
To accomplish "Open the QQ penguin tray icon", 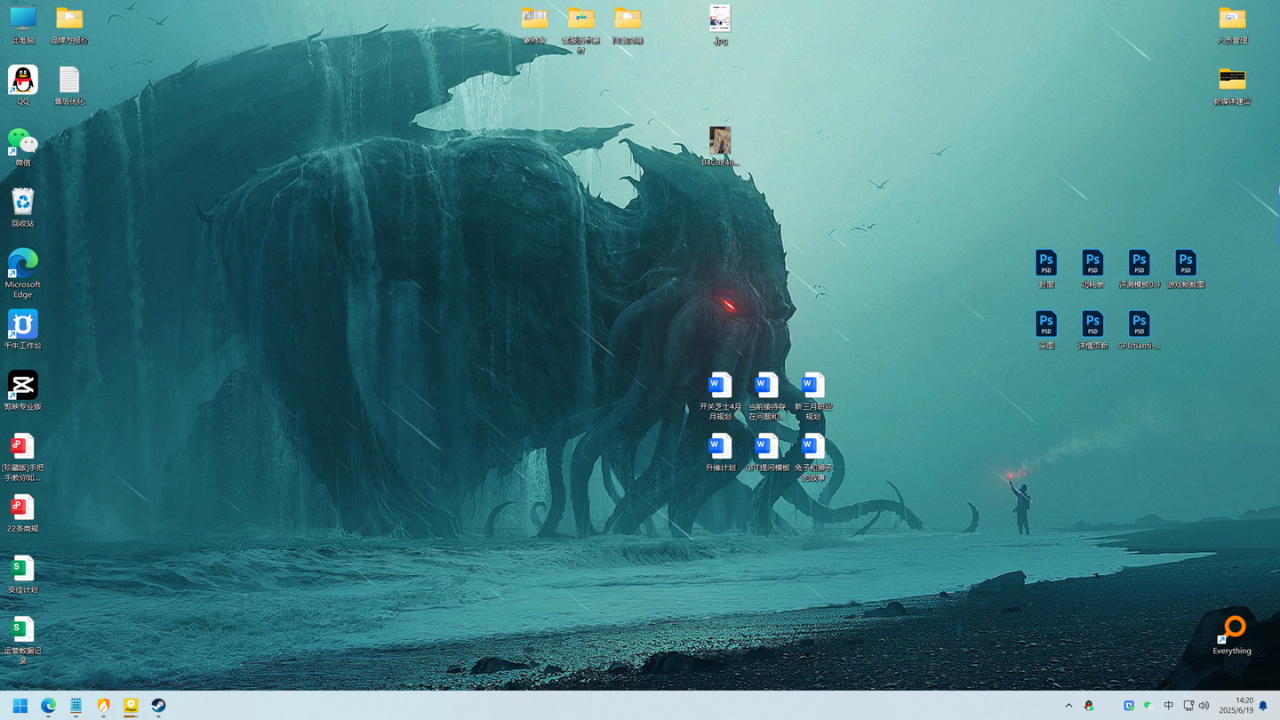I will (x=1089, y=705).
